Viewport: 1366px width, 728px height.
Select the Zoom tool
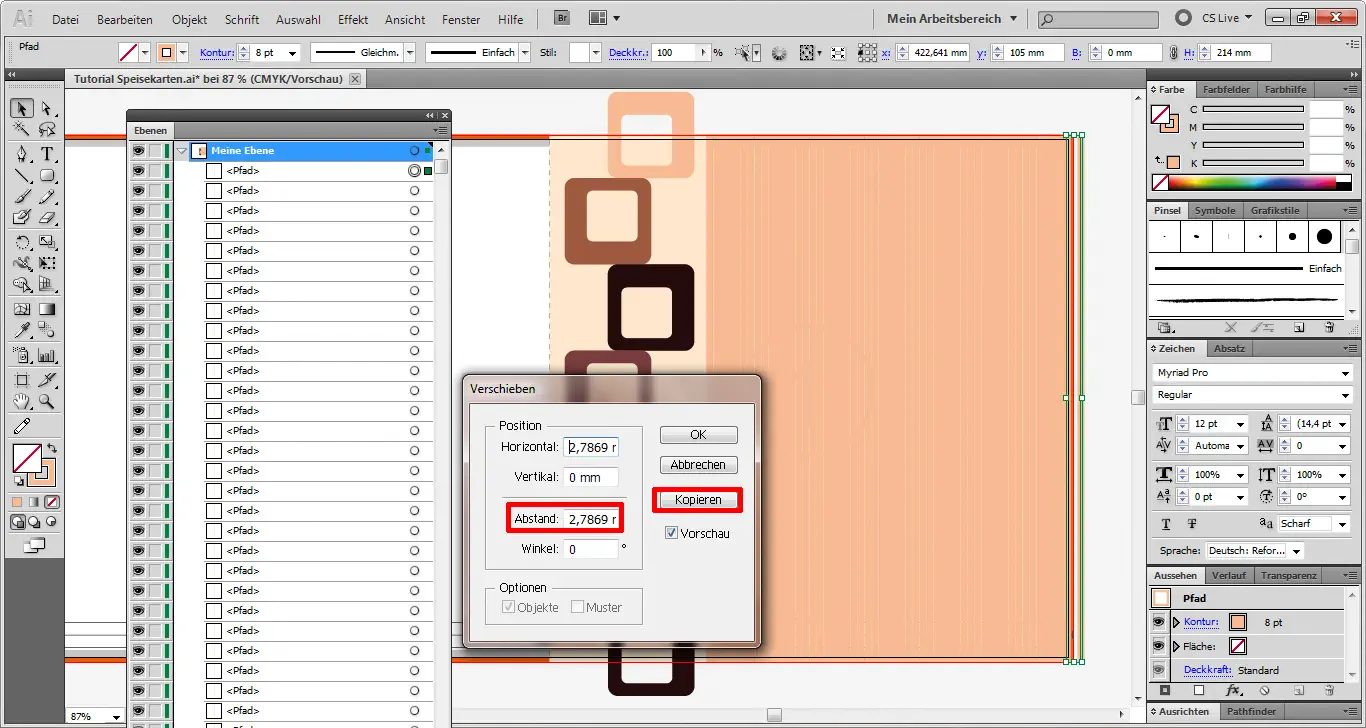tap(46, 402)
